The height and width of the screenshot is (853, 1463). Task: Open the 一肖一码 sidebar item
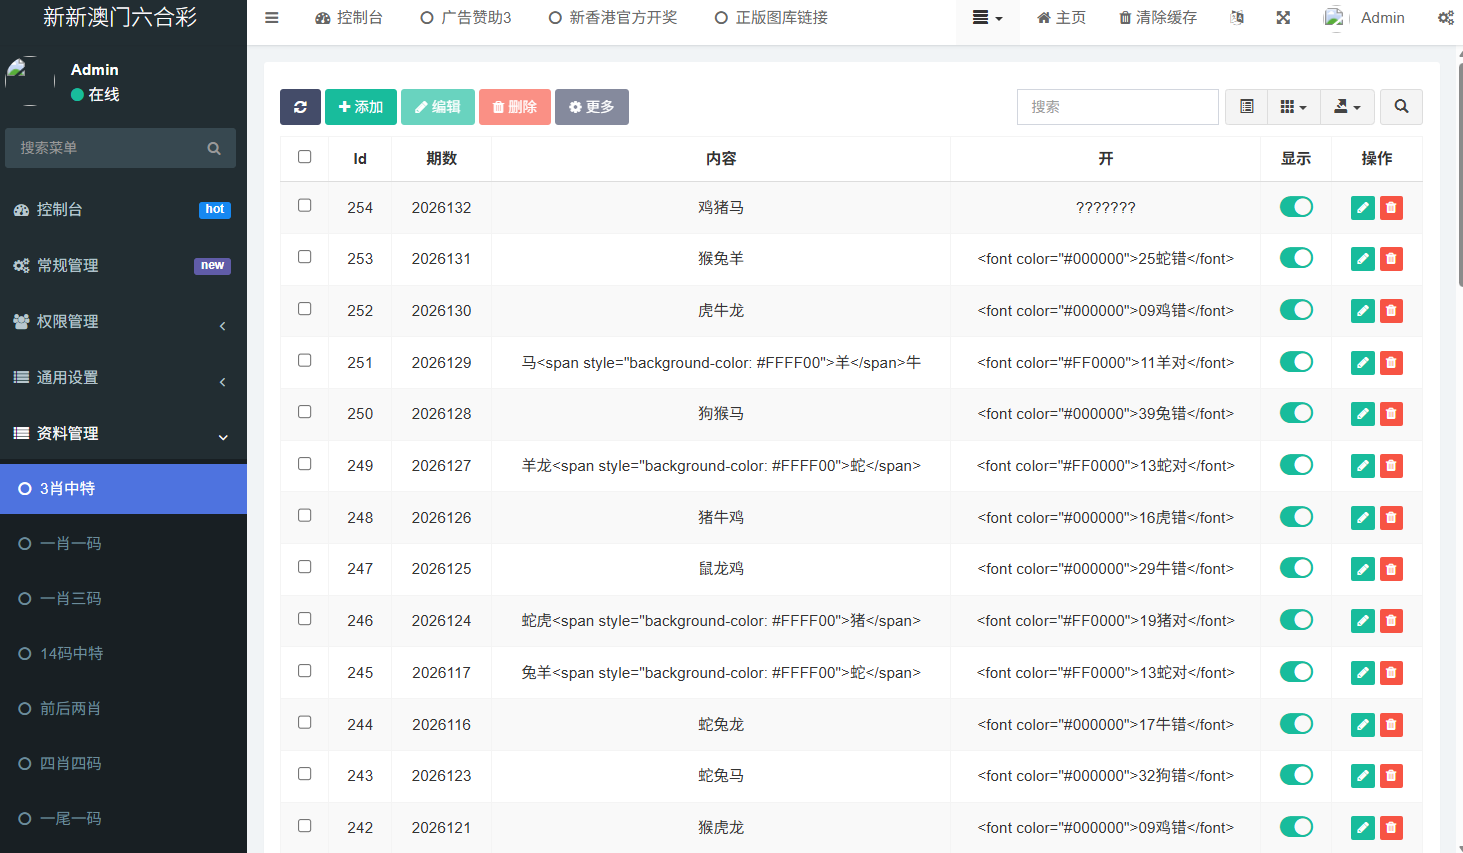tap(123, 544)
